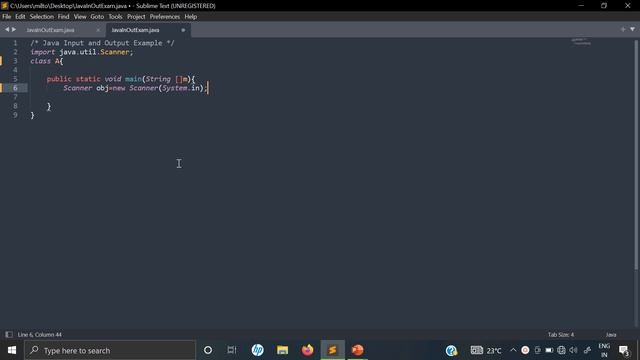This screenshot has width=640, height=360.
Task: Open the volume speaker icon
Action: pyautogui.click(x=573, y=350)
